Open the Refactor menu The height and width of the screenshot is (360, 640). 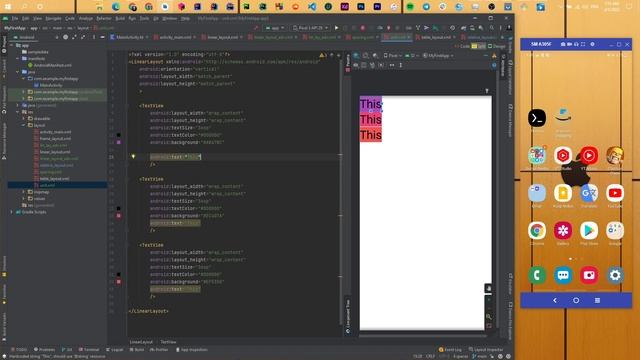point(104,18)
